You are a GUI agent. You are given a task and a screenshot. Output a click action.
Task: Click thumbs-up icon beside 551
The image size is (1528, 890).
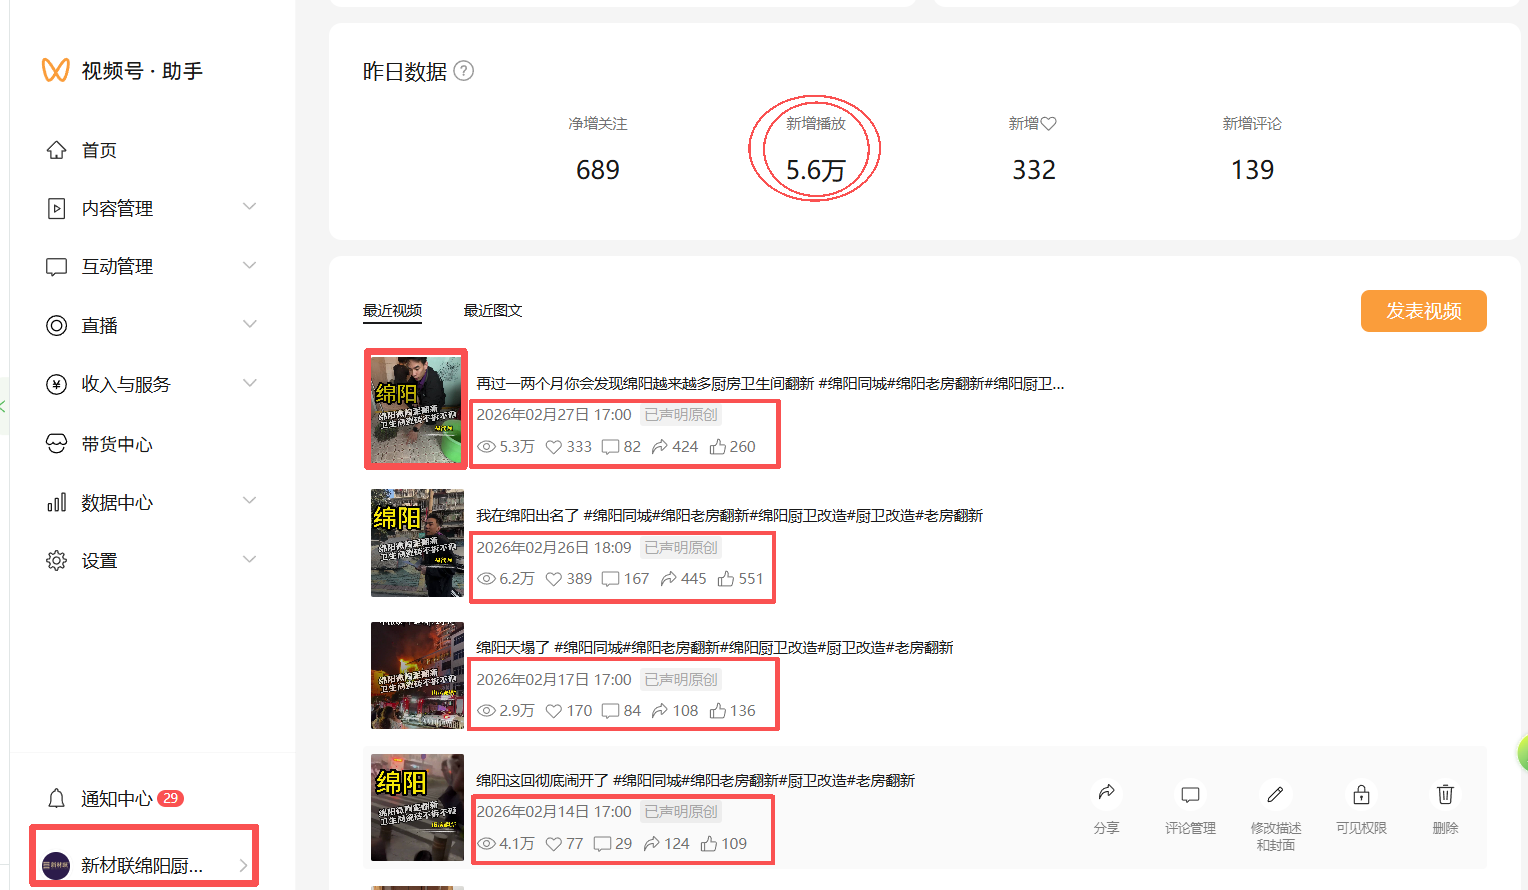[x=726, y=579]
